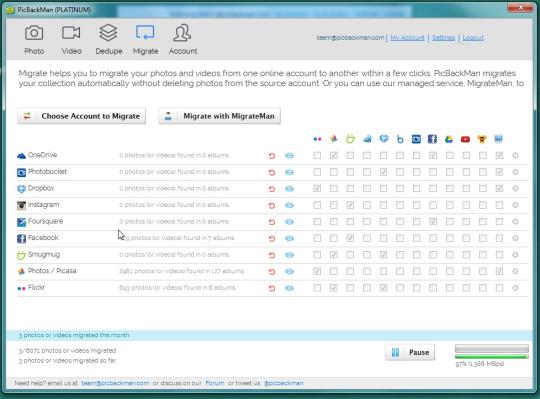Click the eye icon for Dropbox

[x=289, y=189]
